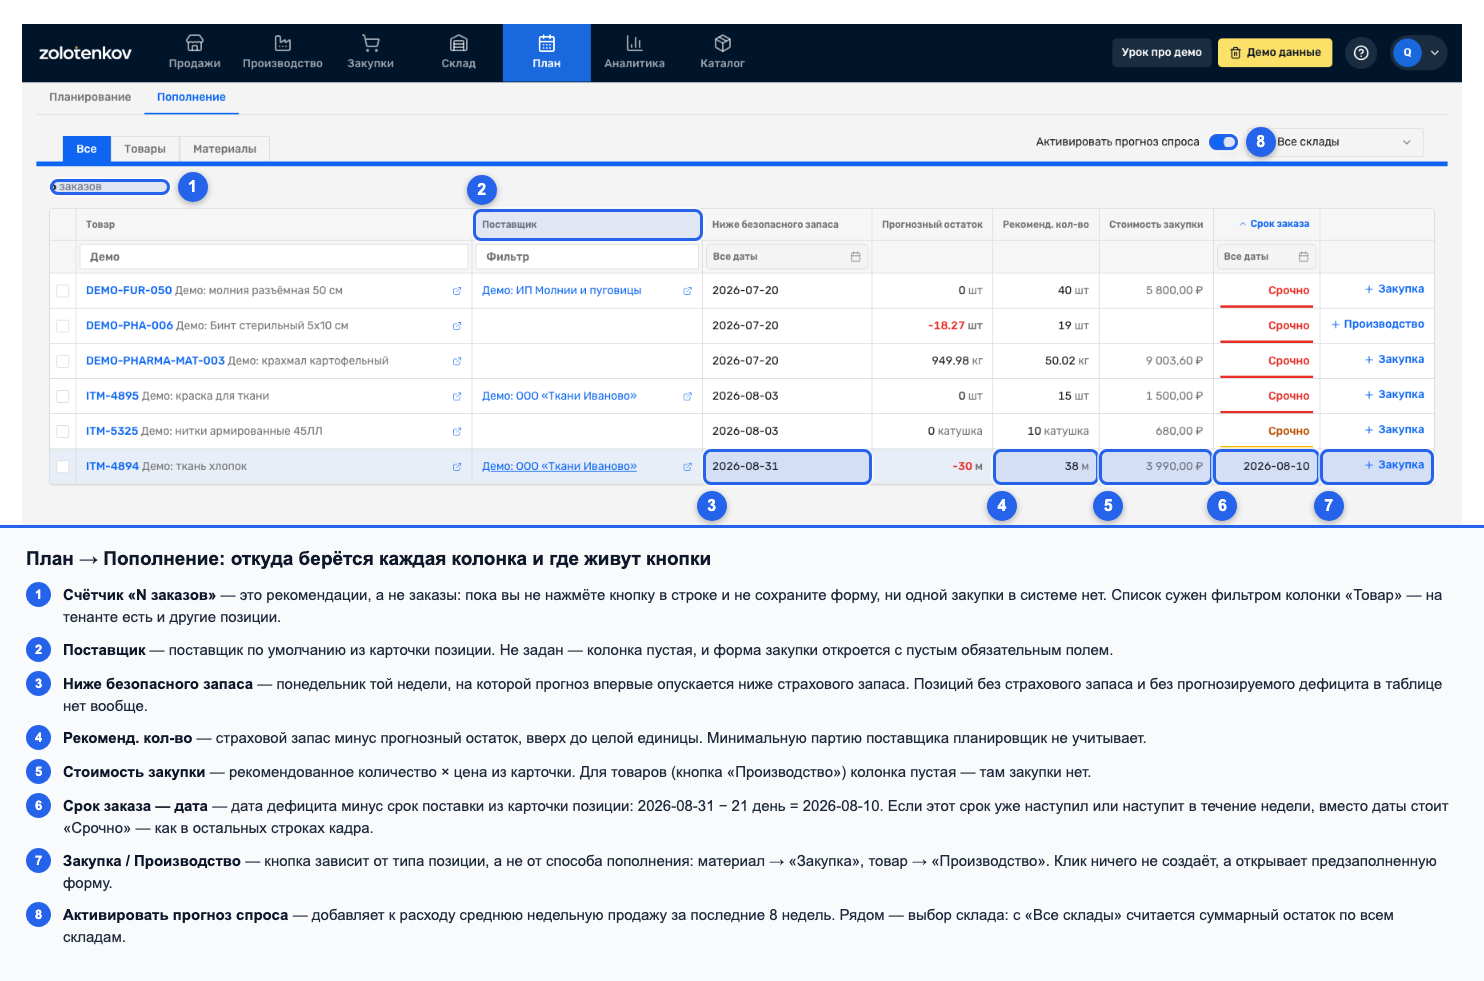Click the Поставщик filter input field
Screen dimensions: 1484x981
point(587,257)
